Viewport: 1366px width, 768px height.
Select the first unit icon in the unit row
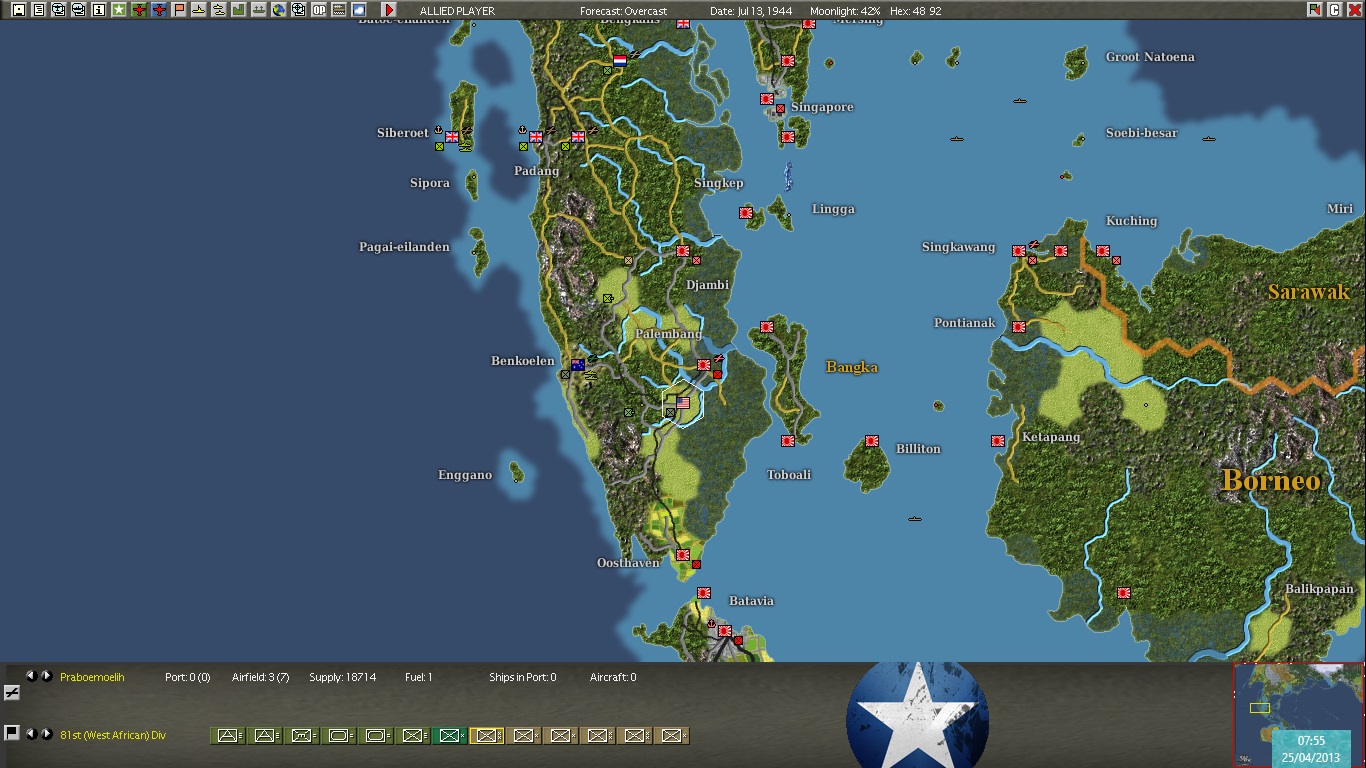pos(228,736)
